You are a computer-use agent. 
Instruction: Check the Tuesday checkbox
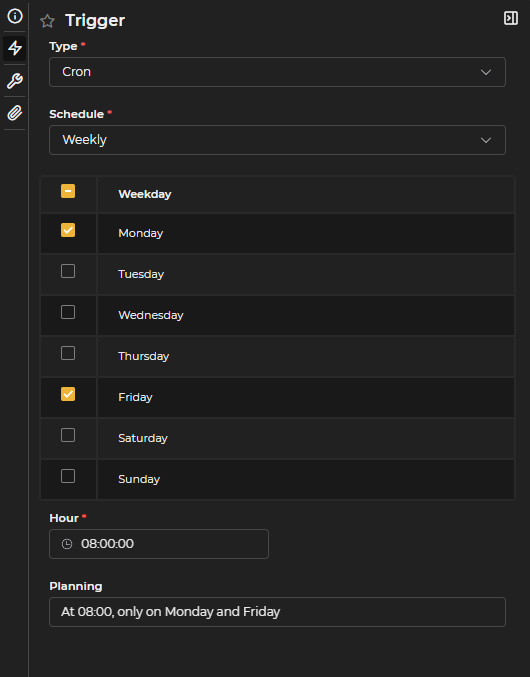(68, 271)
